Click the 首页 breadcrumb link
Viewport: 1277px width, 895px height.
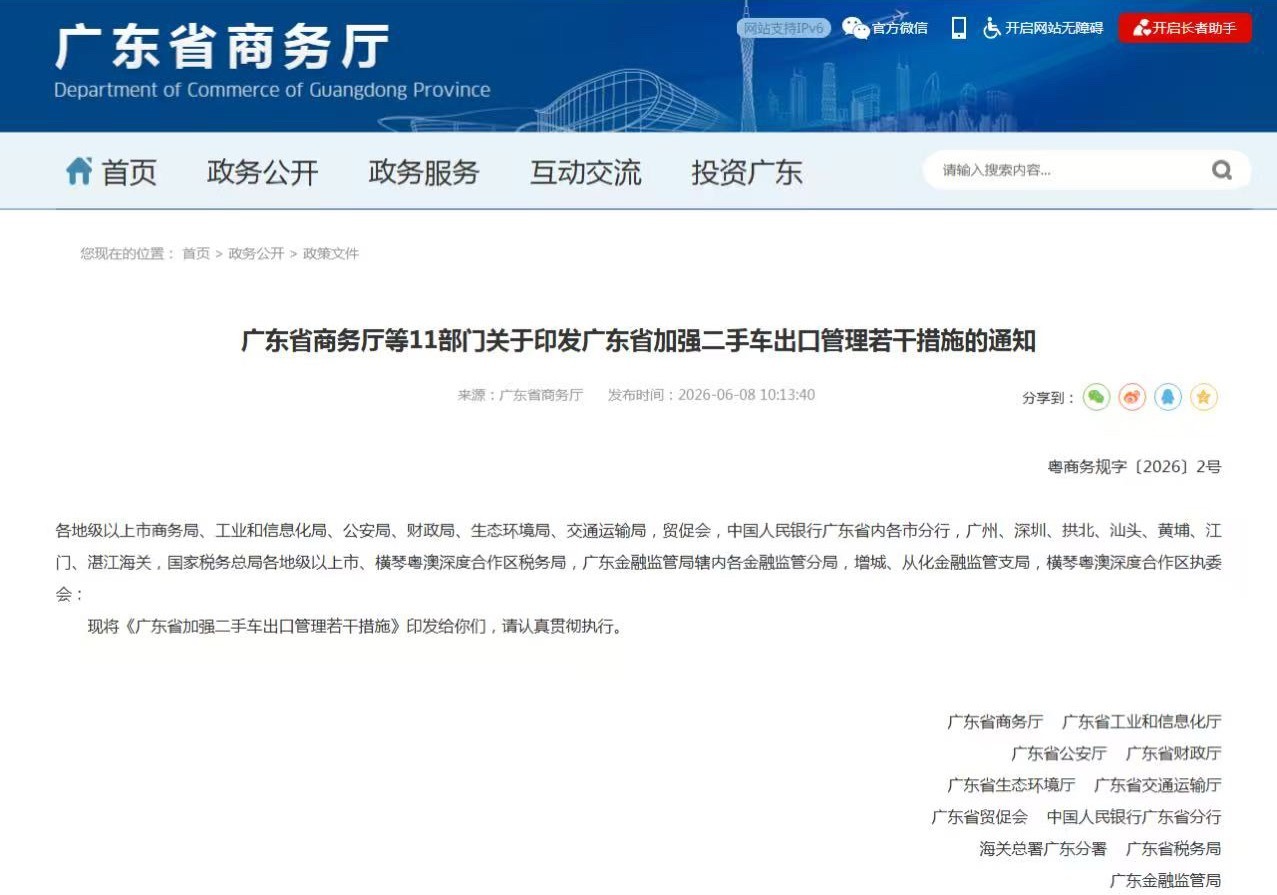pyautogui.click(x=196, y=254)
